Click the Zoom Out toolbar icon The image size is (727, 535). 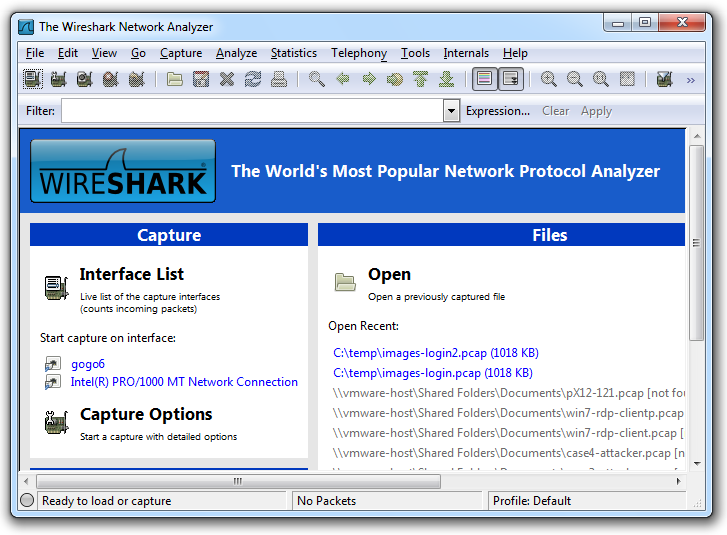(x=575, y=79)
